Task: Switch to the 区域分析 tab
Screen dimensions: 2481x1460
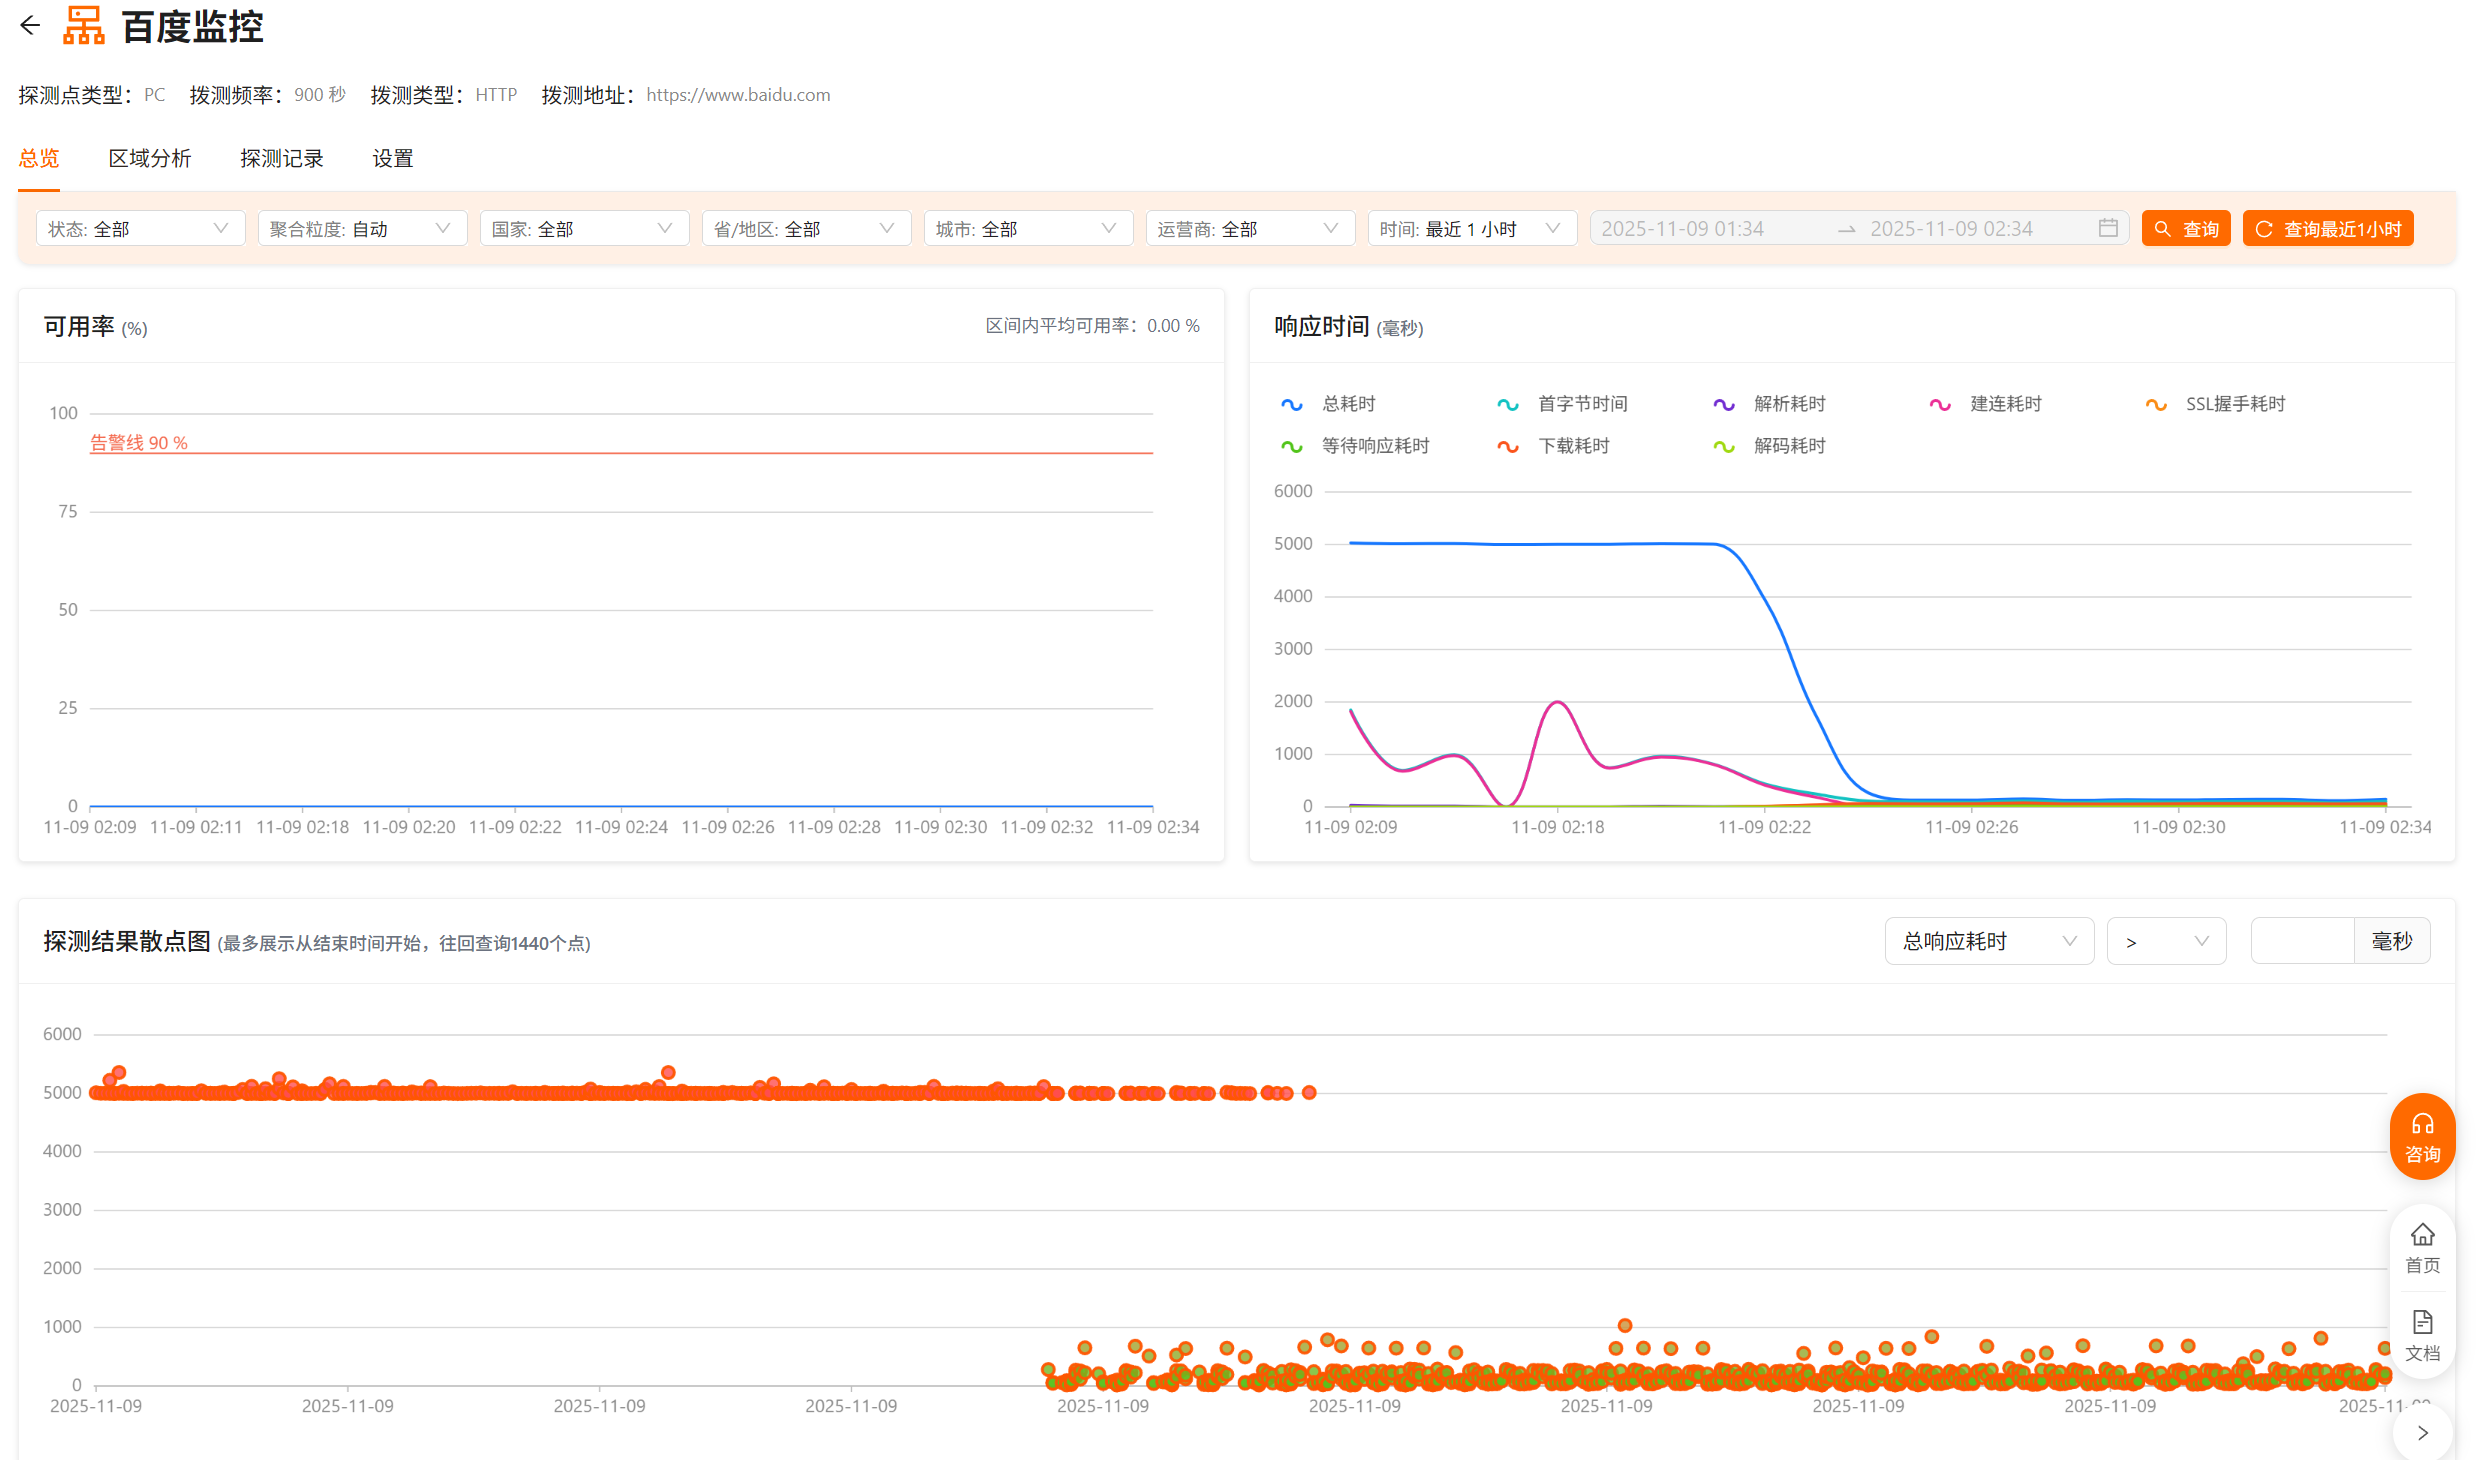Action: (150, 159)
